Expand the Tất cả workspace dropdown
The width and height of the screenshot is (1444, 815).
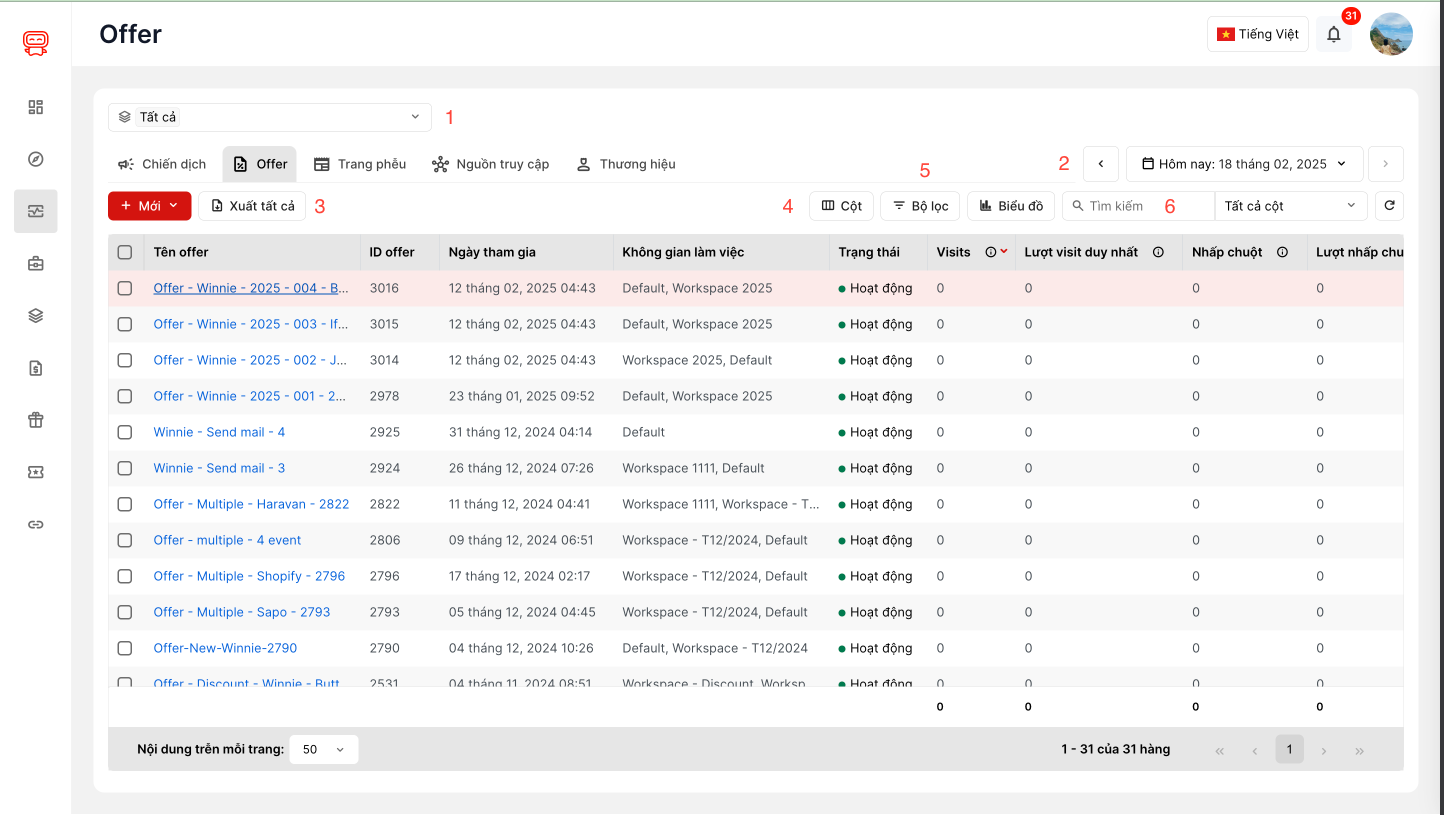[x=270, y=117]
